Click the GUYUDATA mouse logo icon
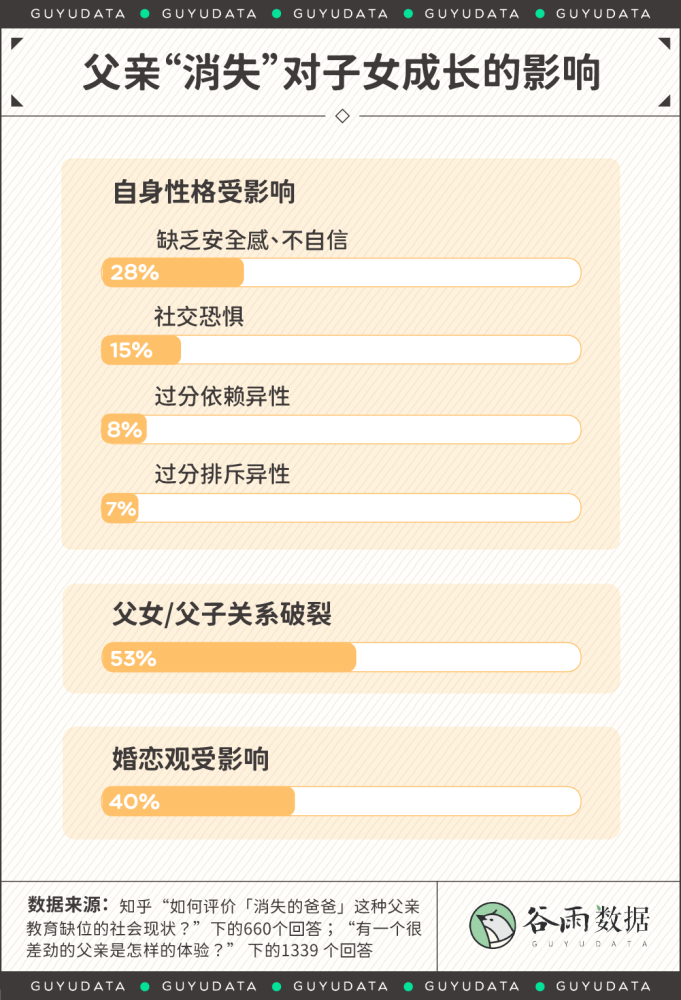The image size is (681, 1000). [x=492, y=925]
